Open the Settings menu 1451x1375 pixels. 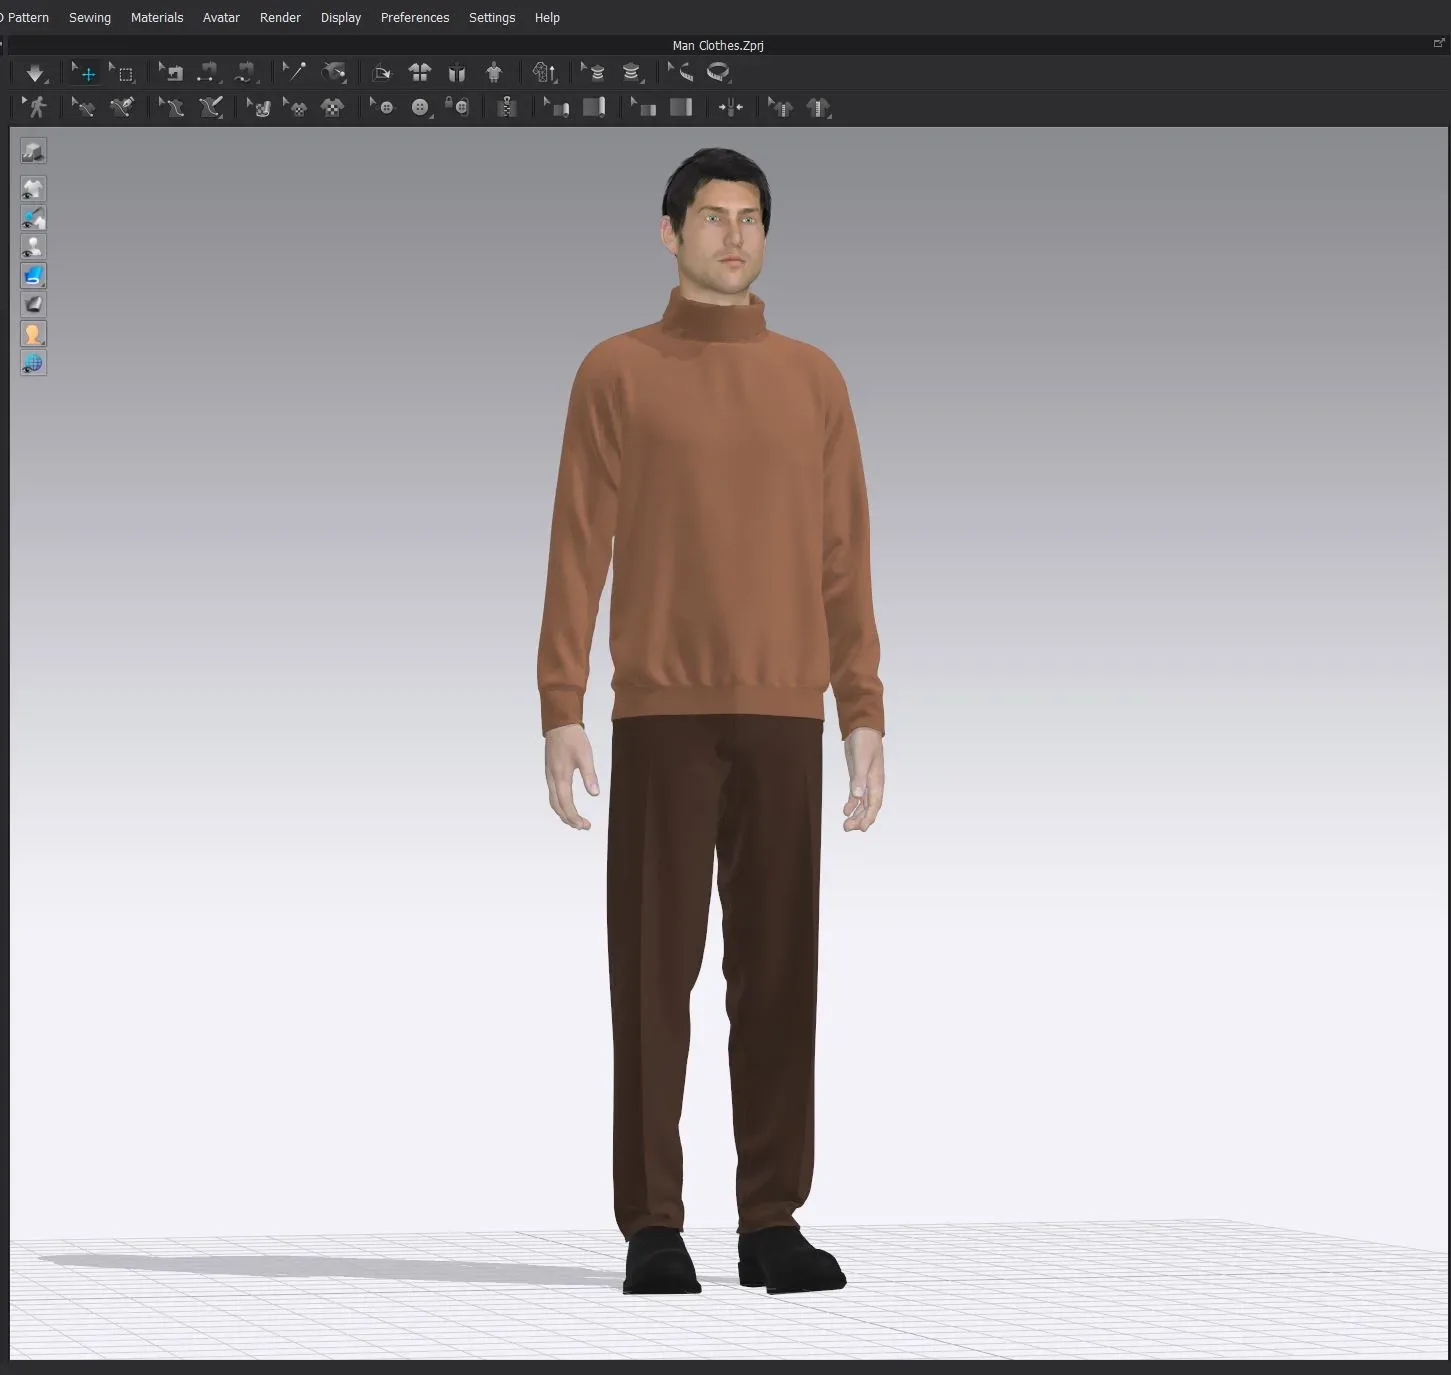coord(492,17)
